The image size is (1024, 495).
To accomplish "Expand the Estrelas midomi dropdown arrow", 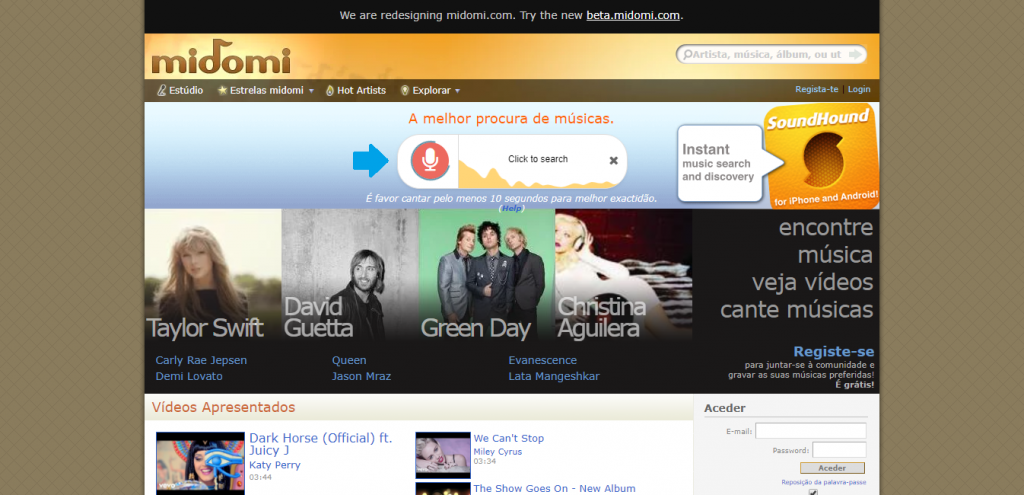I will click(311, 91).
